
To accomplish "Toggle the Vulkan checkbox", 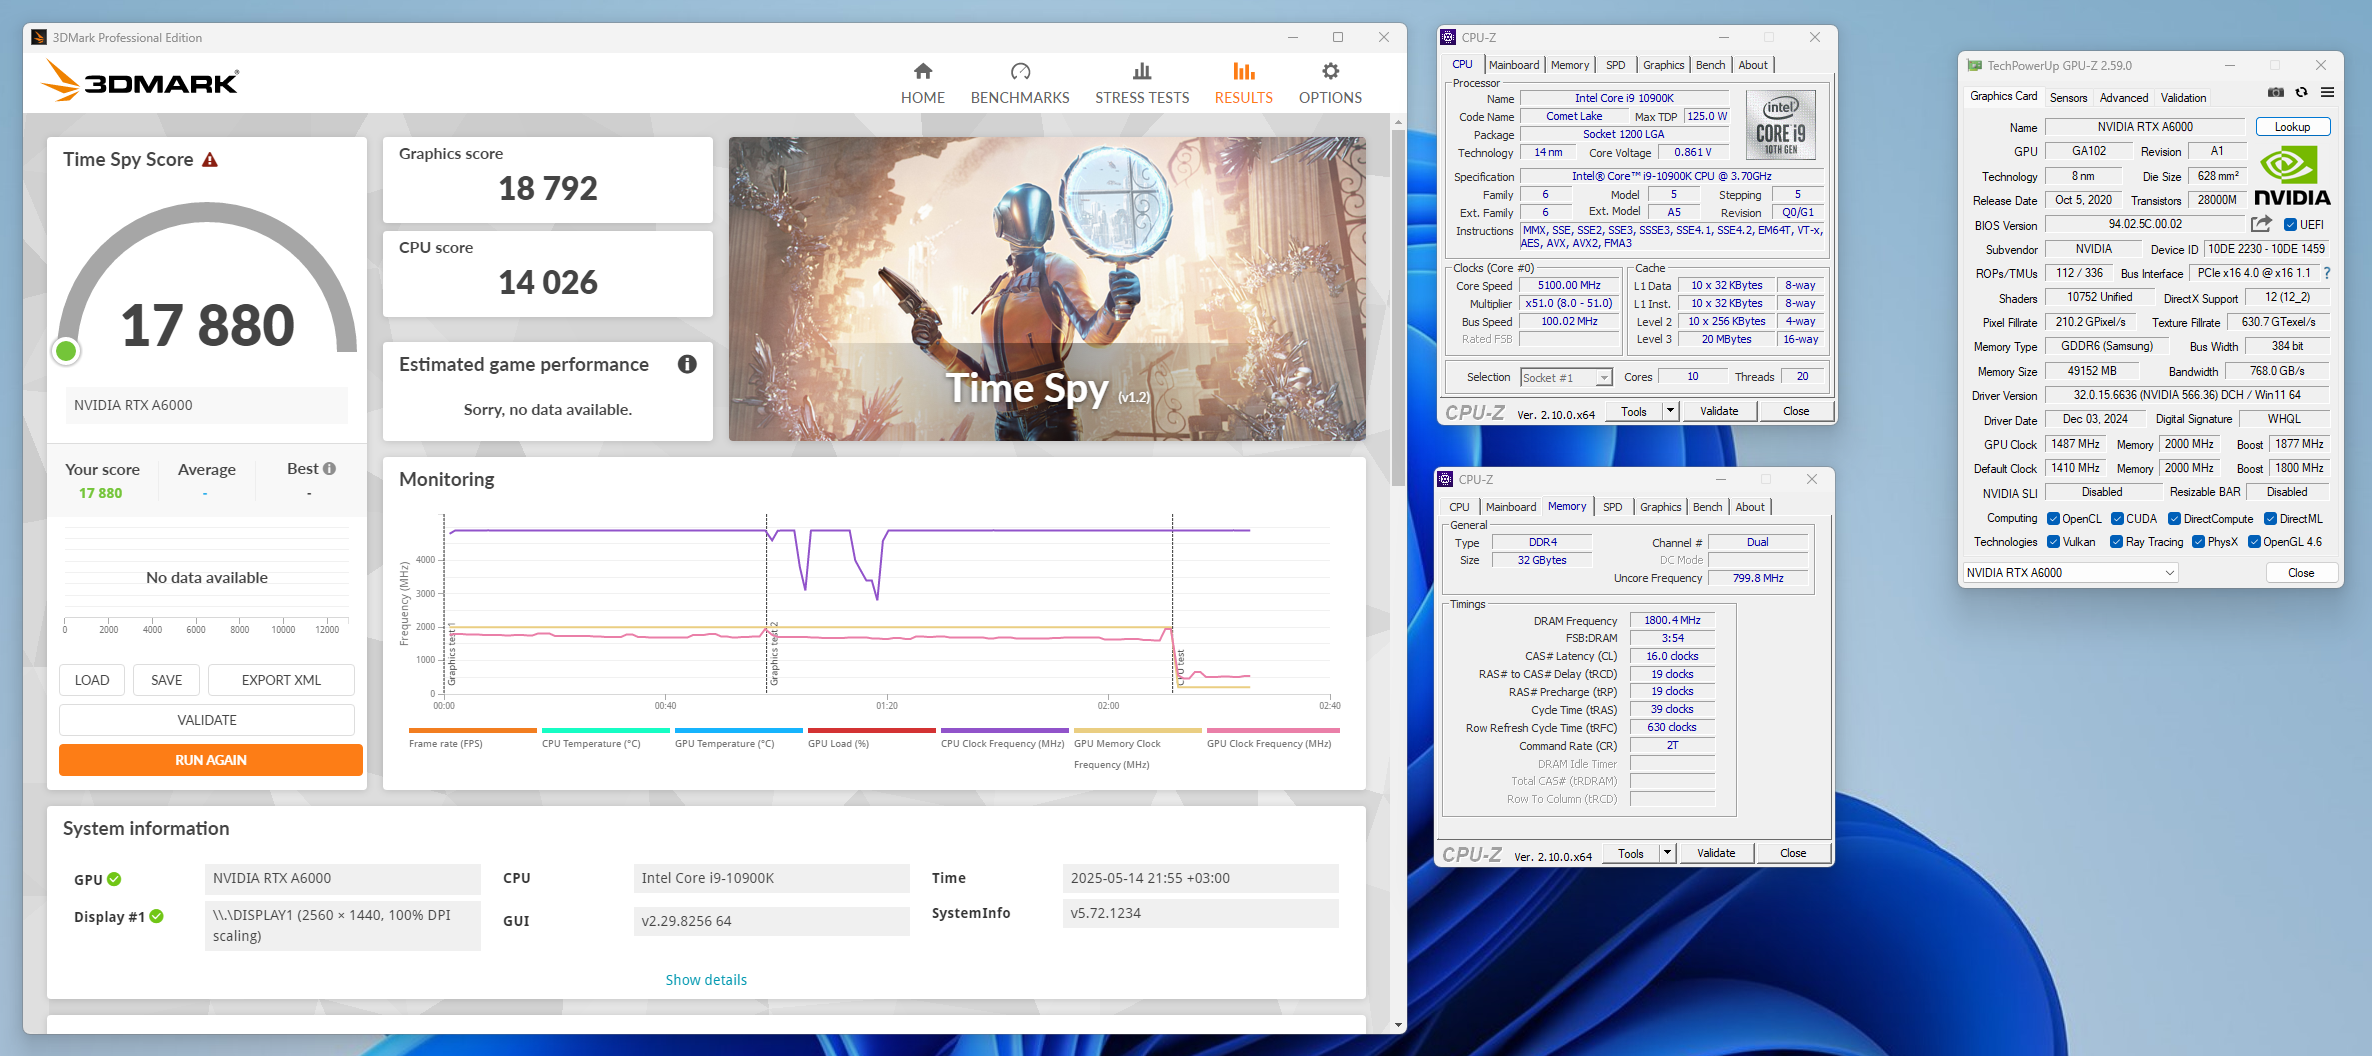I will coord(2053,542).
